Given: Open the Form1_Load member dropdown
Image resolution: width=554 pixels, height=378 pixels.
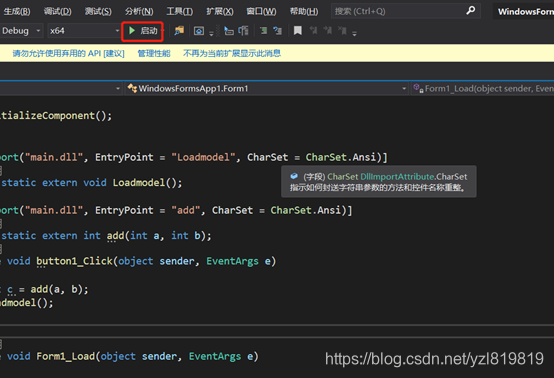Looking at the screenshot, I should click(483, 89).
